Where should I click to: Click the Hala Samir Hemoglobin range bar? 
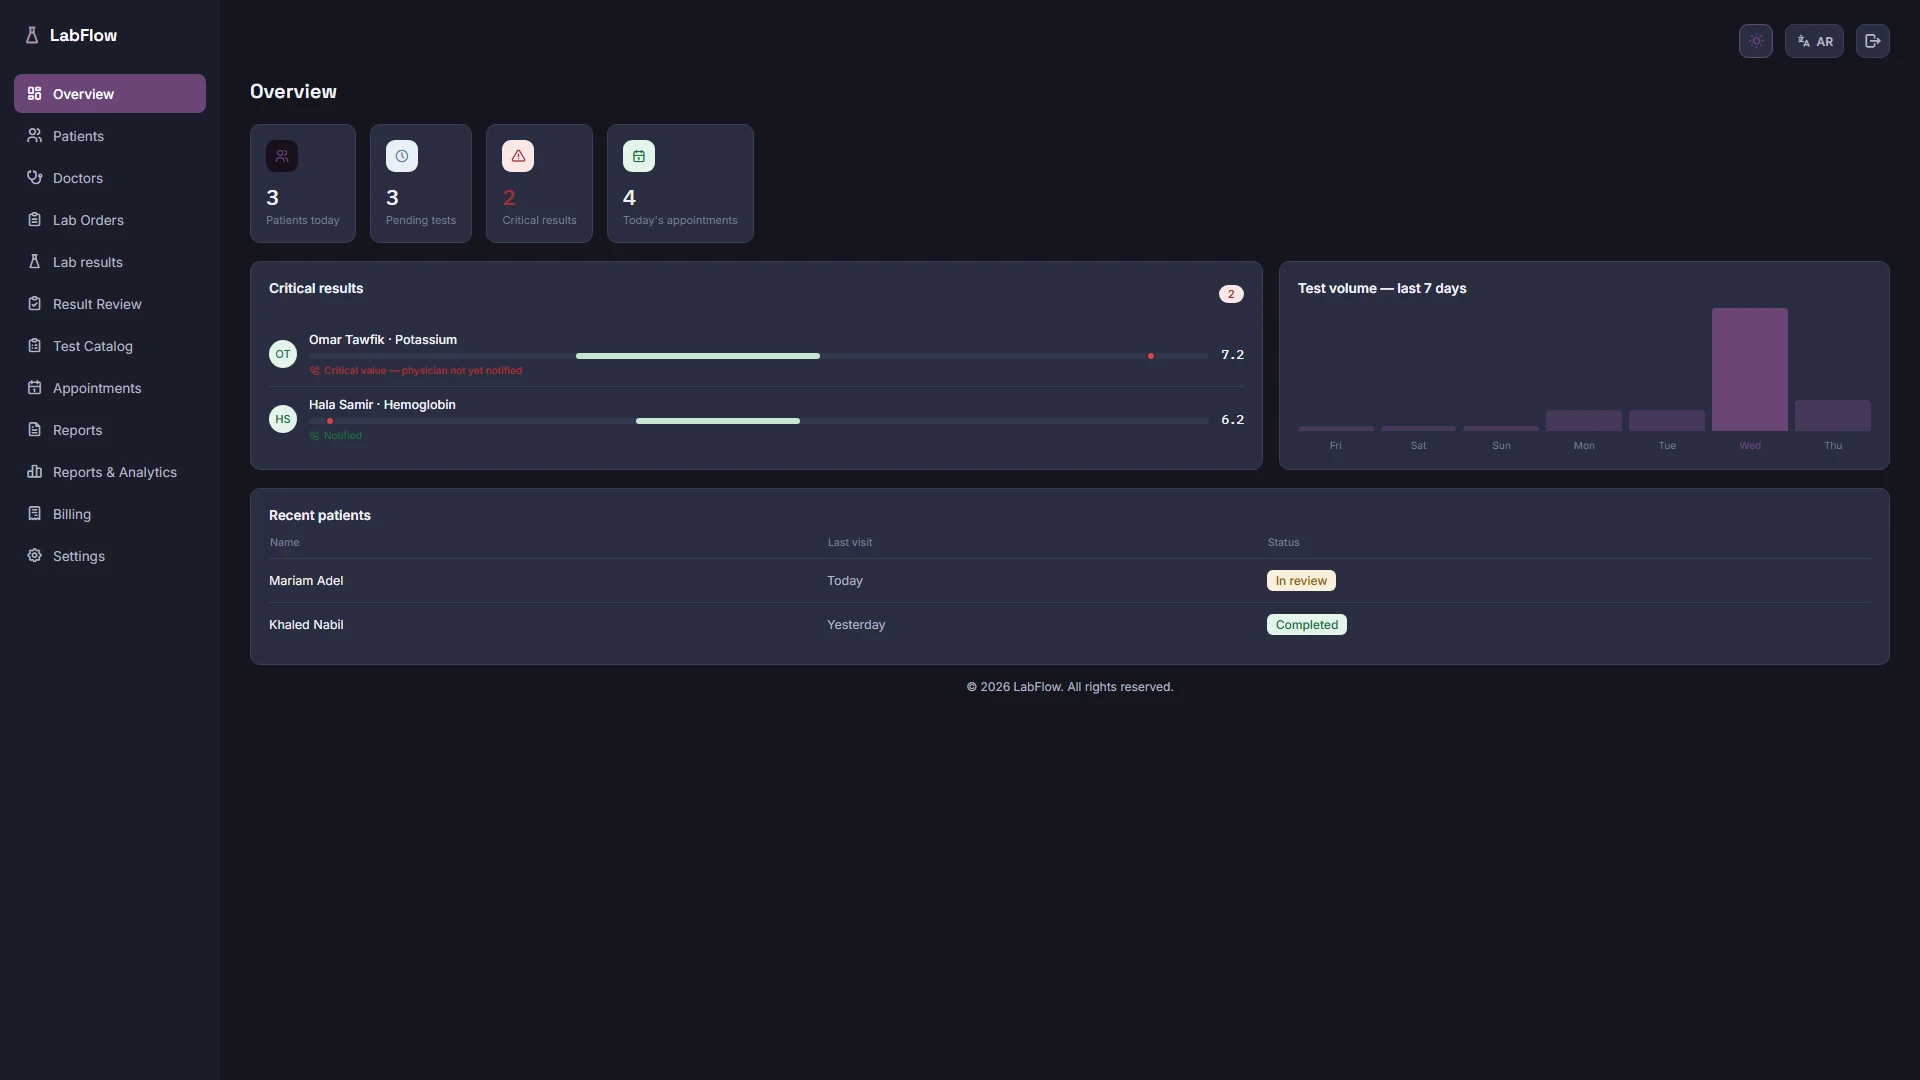[758, 421]
